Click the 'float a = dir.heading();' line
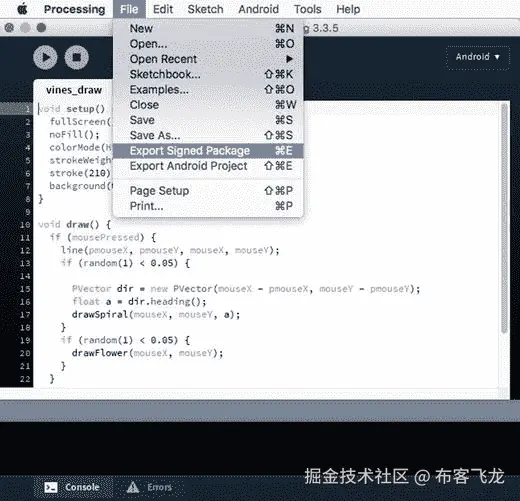 [139, 302]
